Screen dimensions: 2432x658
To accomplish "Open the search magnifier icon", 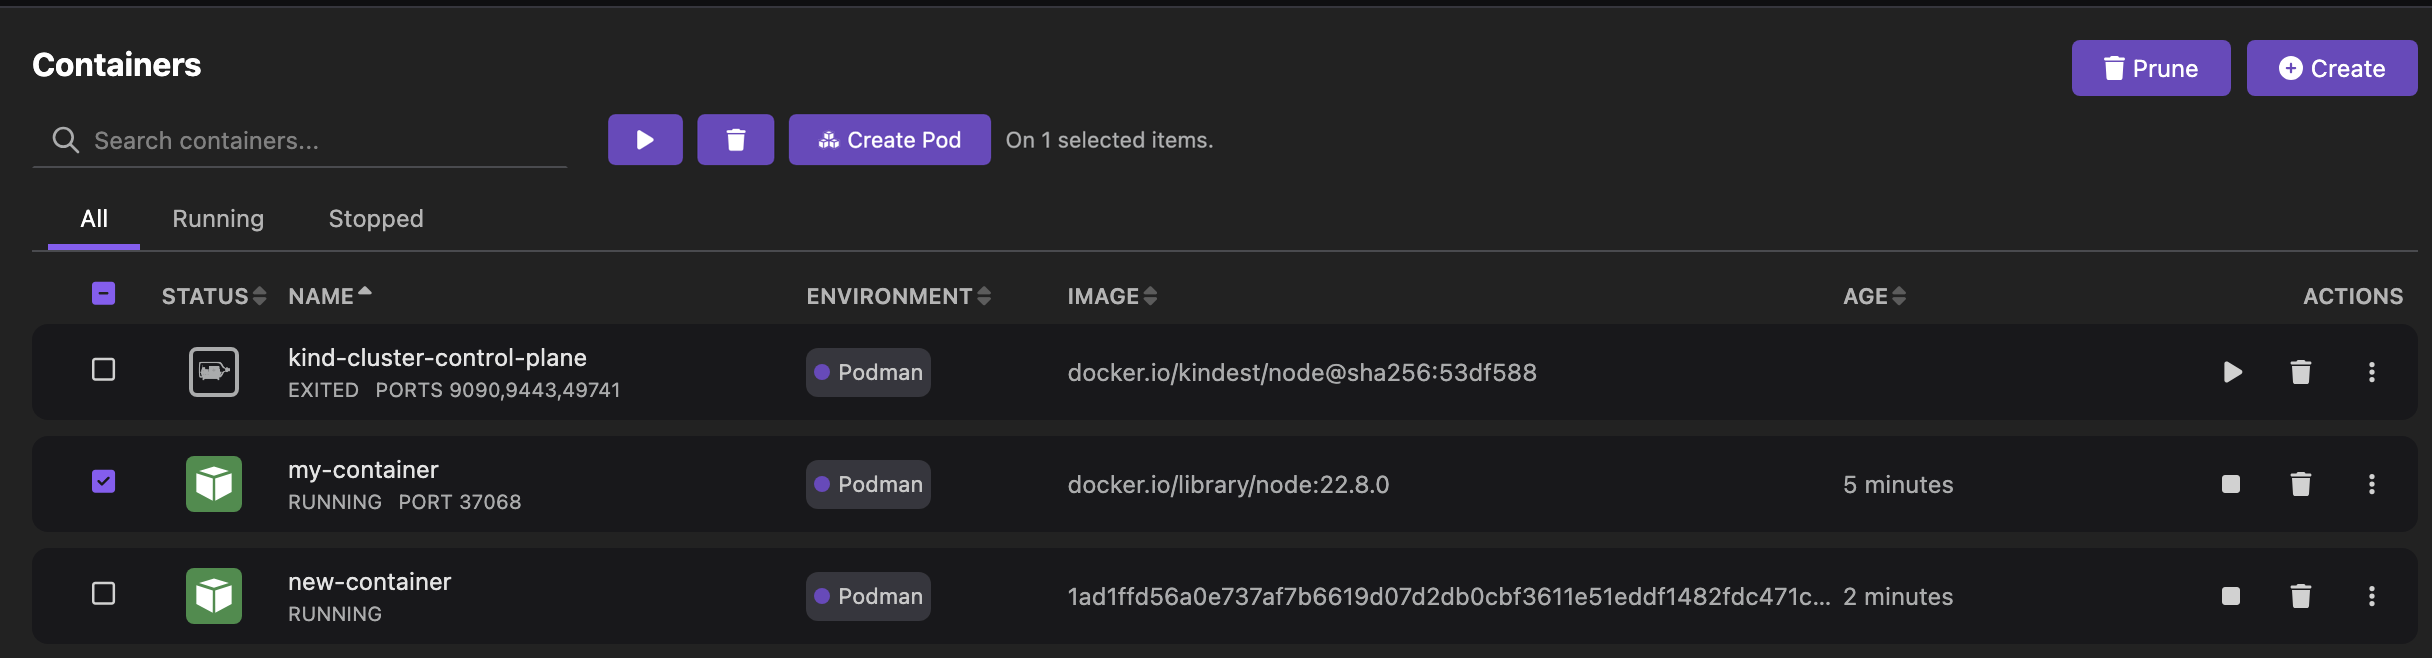I will 65,140.
